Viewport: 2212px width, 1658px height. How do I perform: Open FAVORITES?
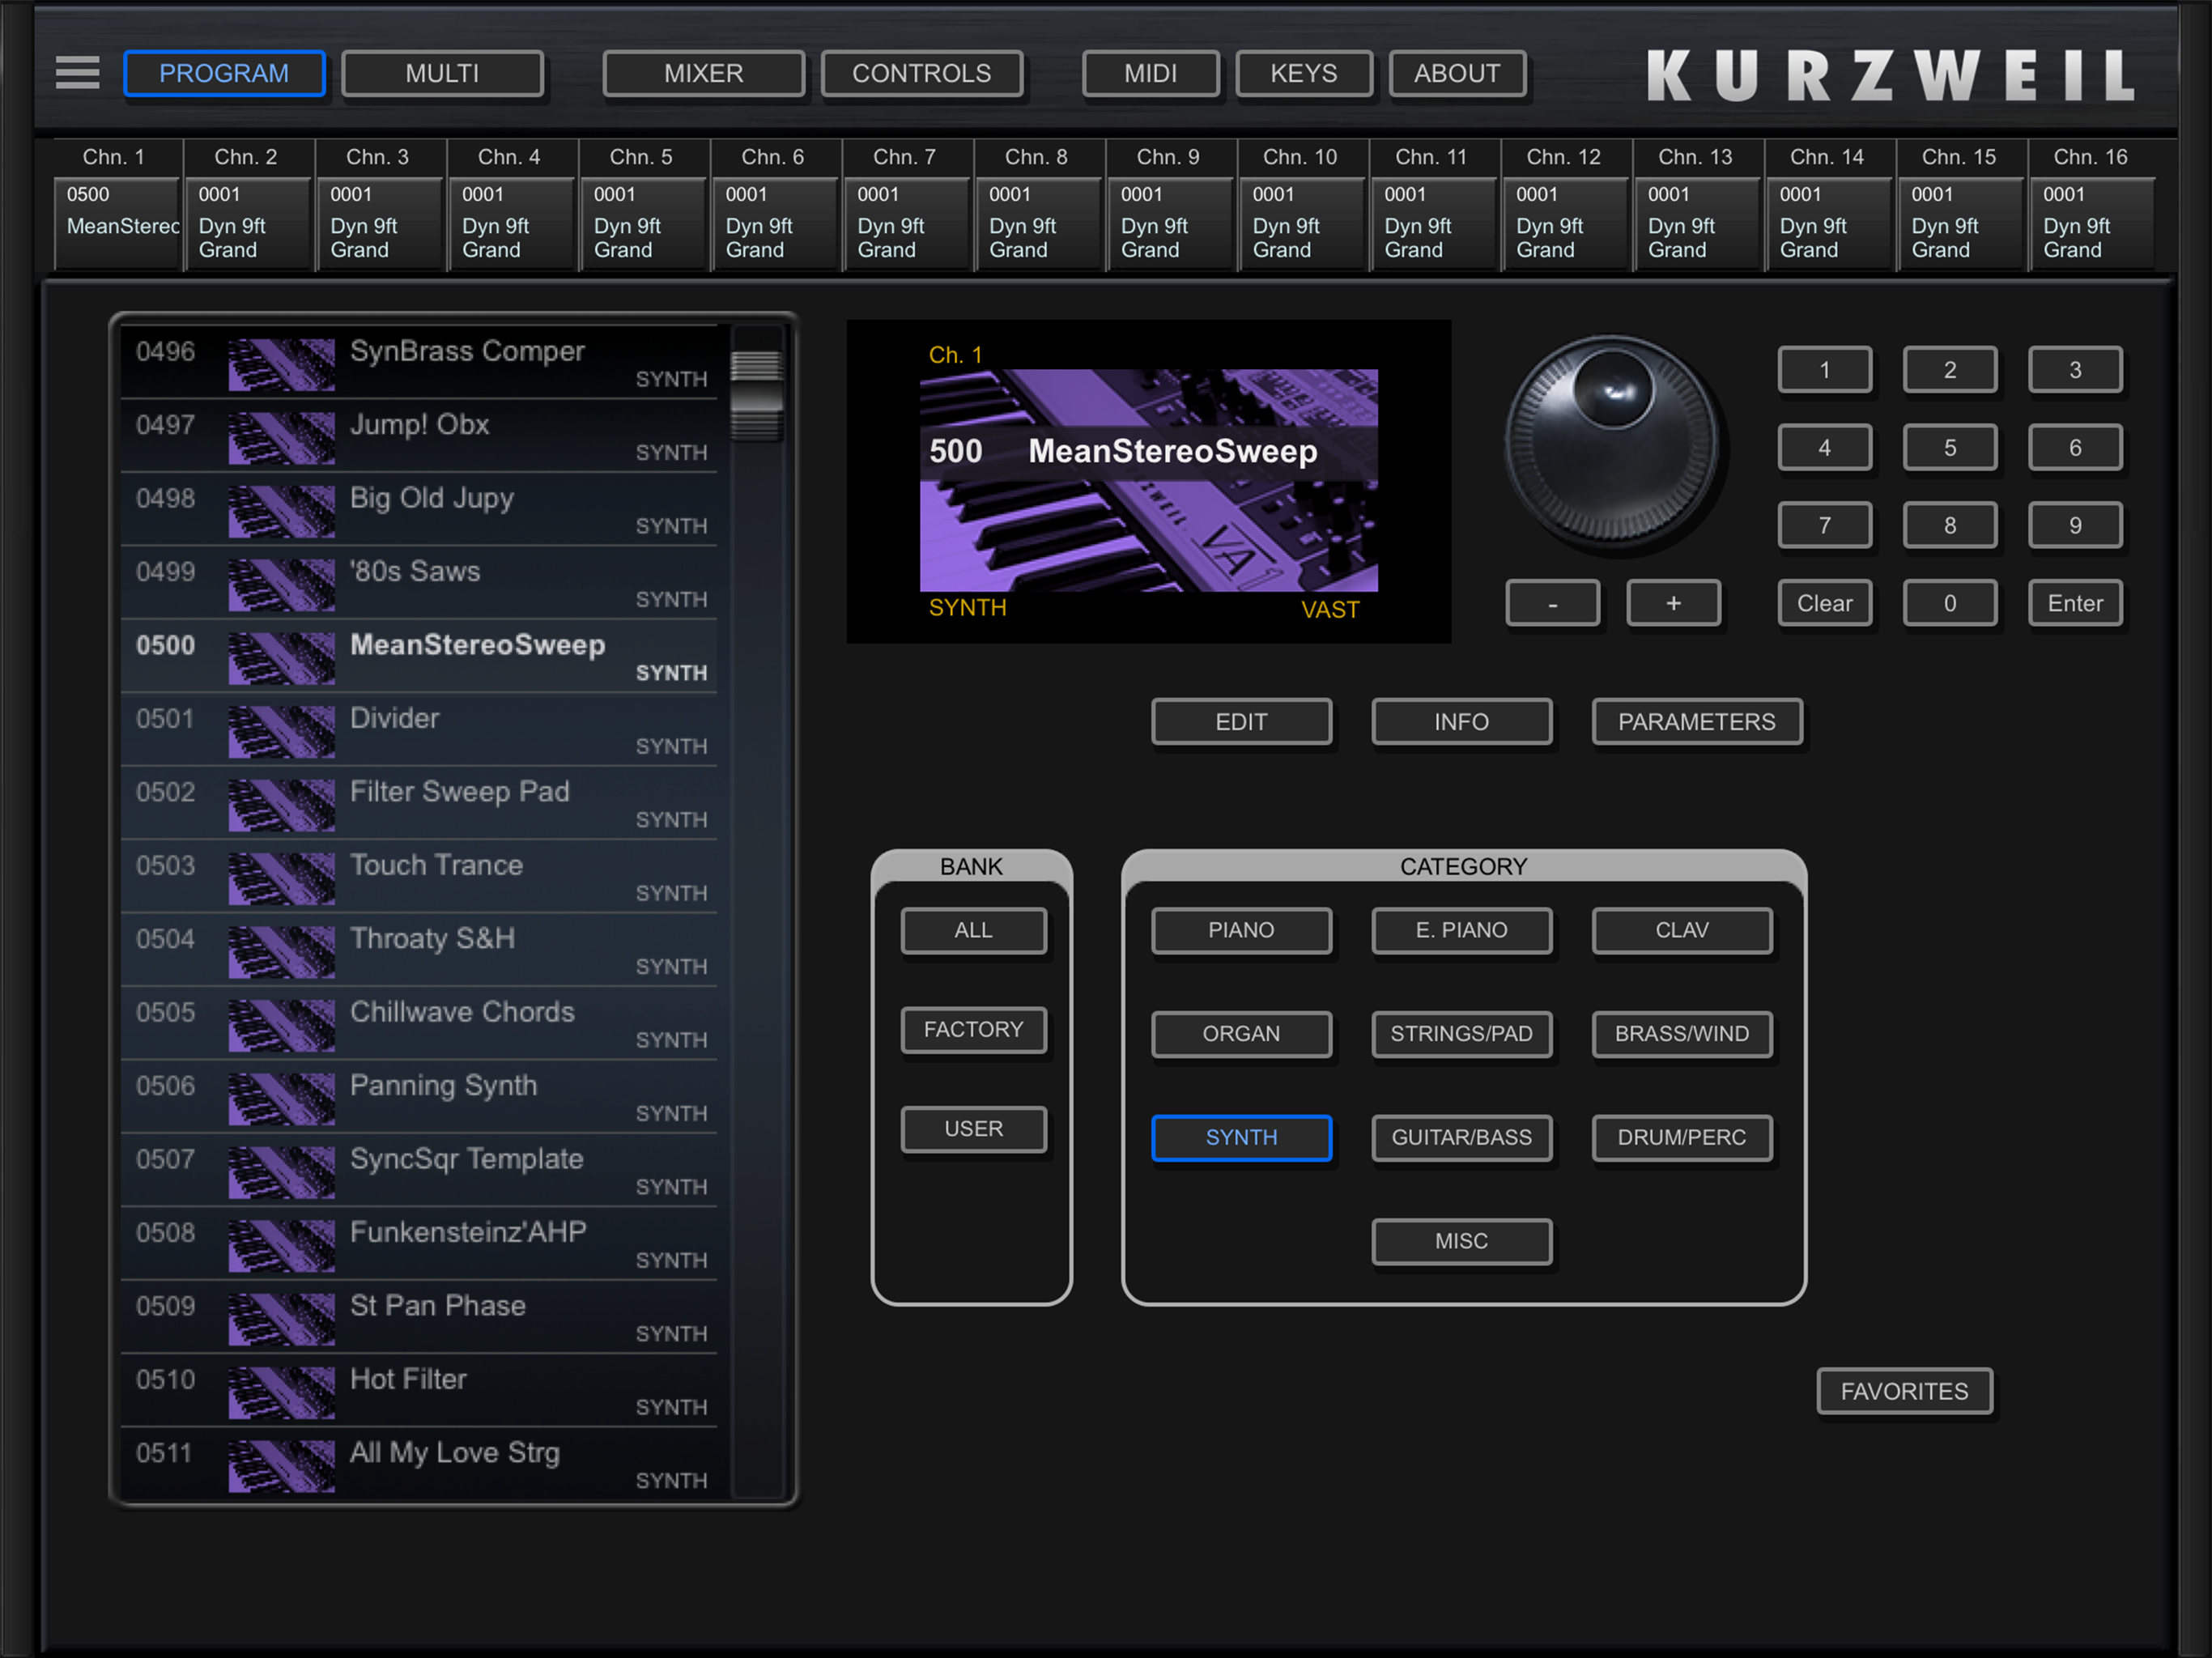coord(1904,1391)
